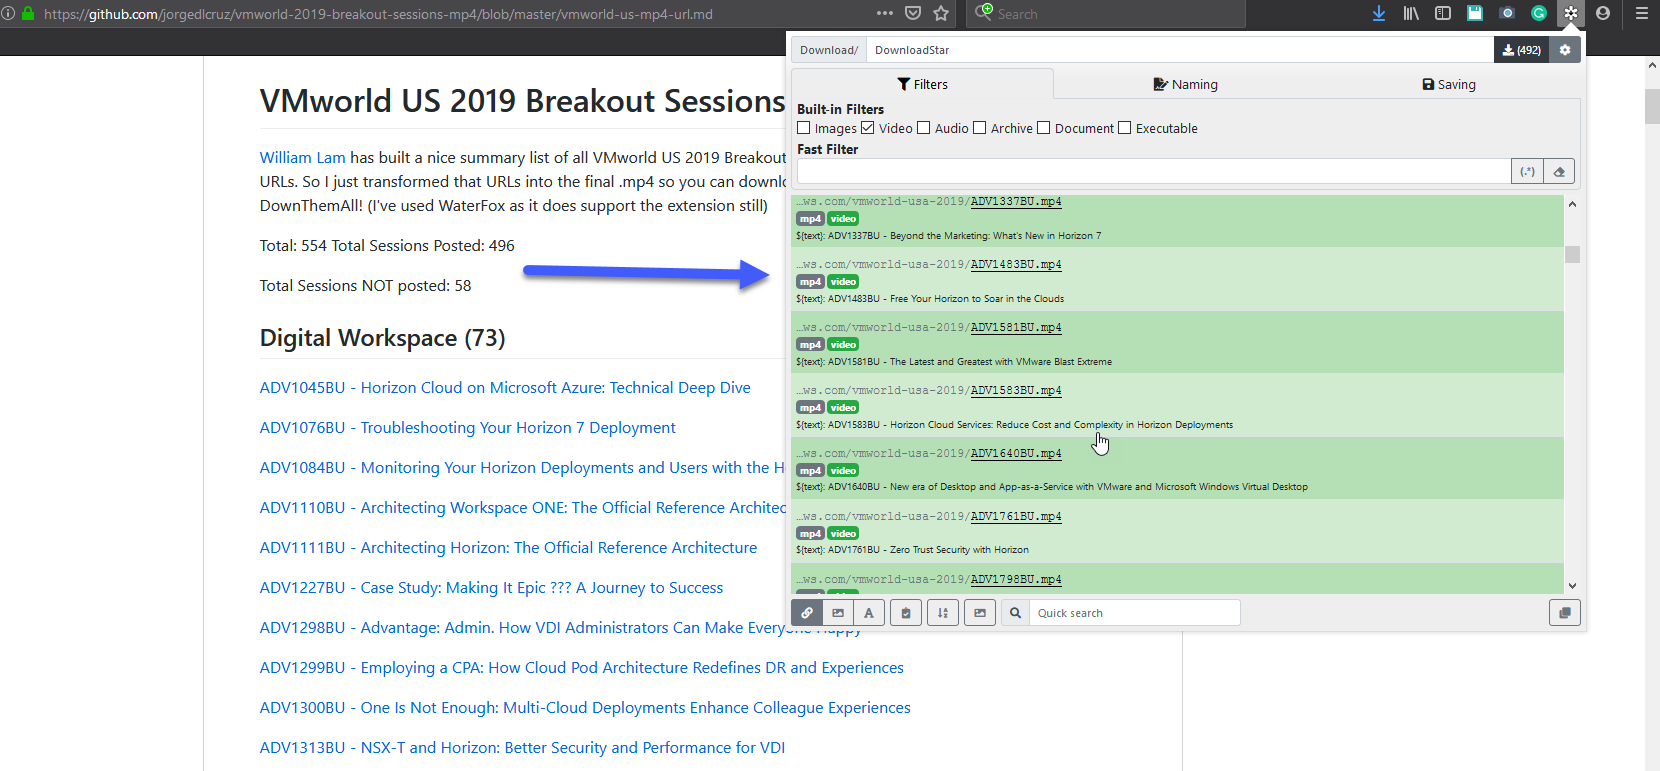The width and height of the screenshot is (1660, 771).
Task: Switch to the Naming tab
Action: (x=1185, y=84)
